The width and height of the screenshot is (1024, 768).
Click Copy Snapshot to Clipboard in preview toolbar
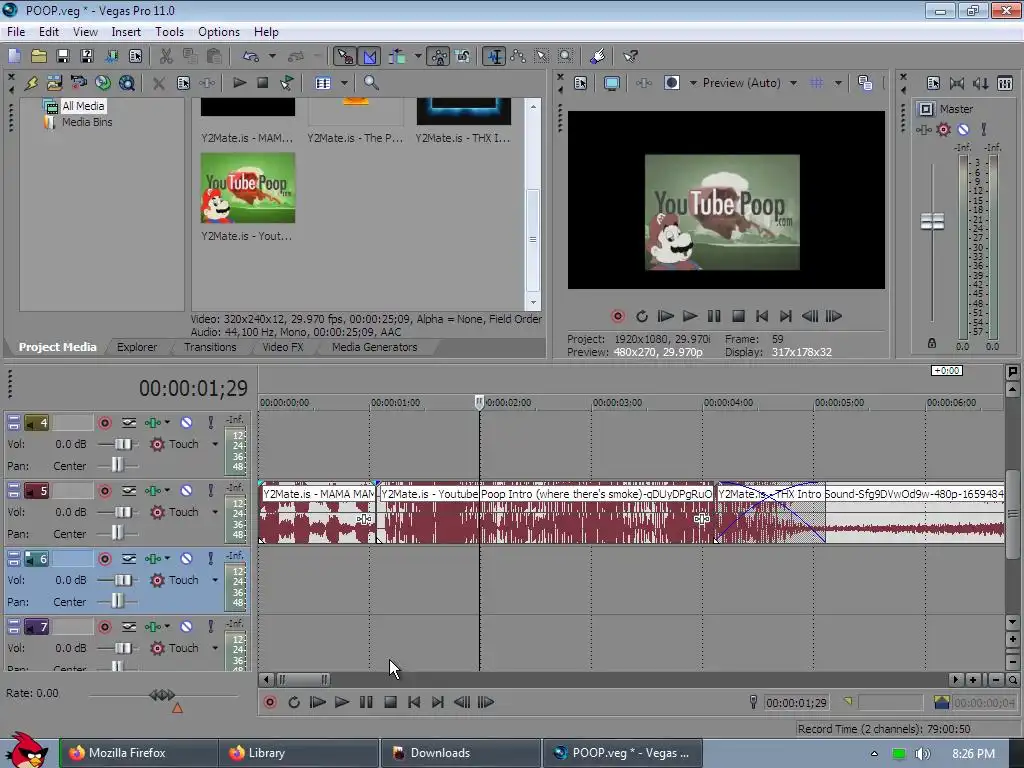pos(865,83)
